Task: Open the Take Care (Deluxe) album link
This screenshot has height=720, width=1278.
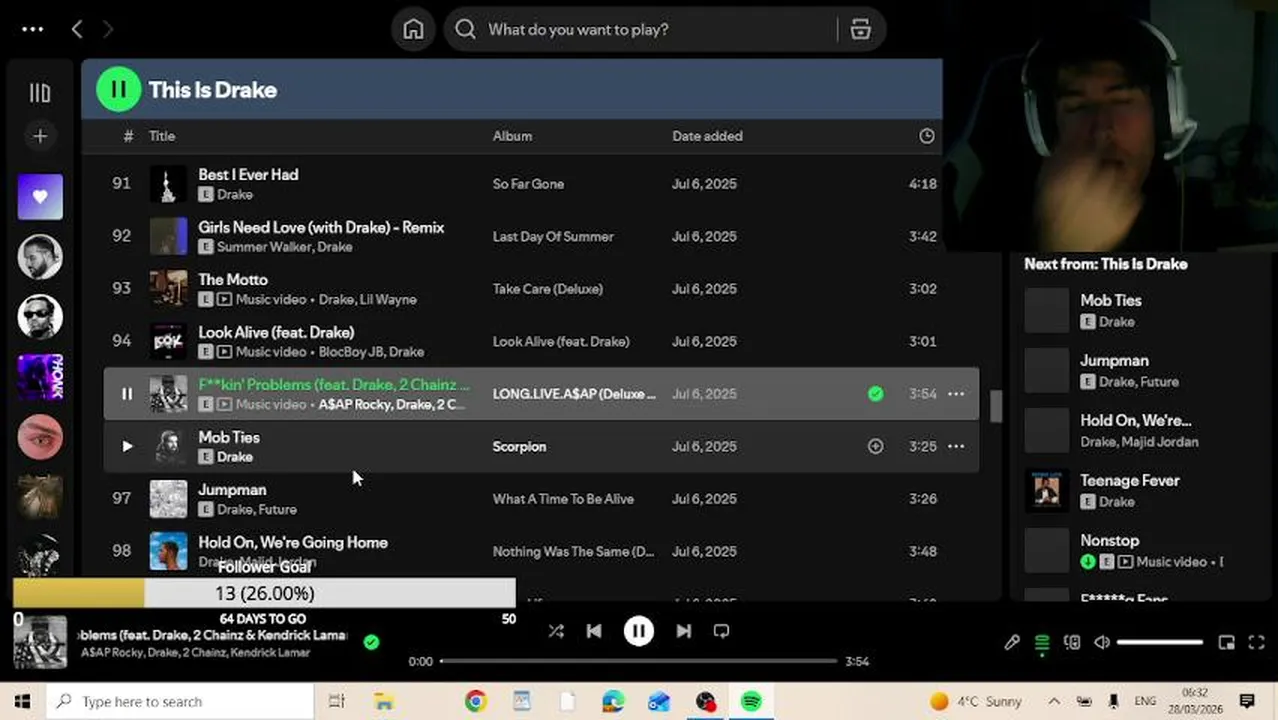Action: (547, 289)
